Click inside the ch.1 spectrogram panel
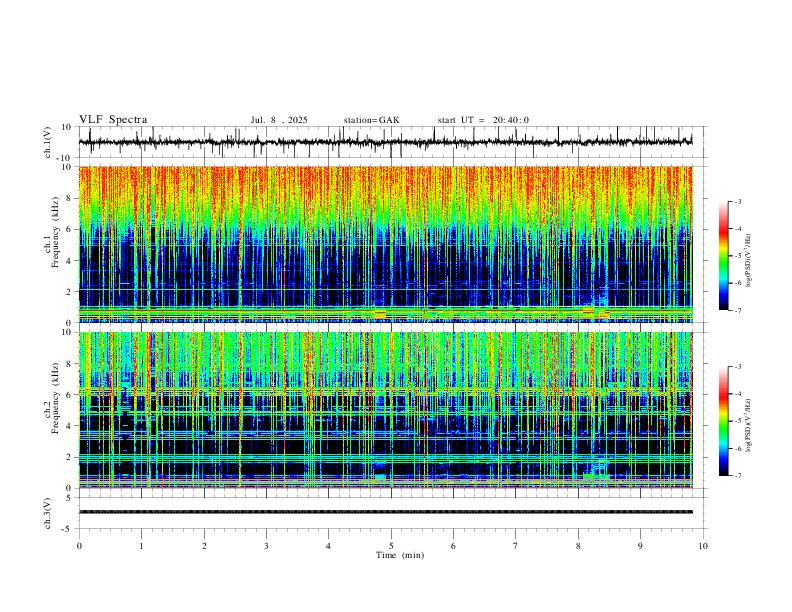Image resolution: width=792 pixels, height=612 pixels. click(x=385, y=244)
